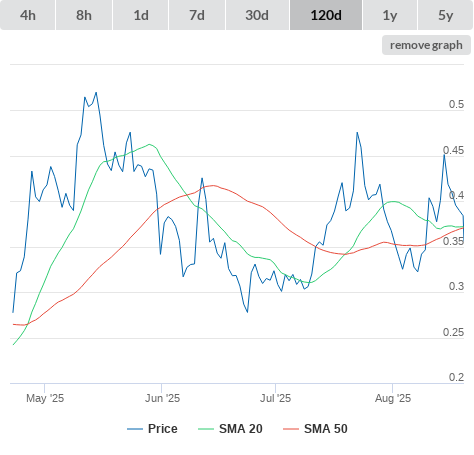This screenshot has height=455, width=474.
Task: Switch to the 8h time range
Action: (x=84, y=15)
